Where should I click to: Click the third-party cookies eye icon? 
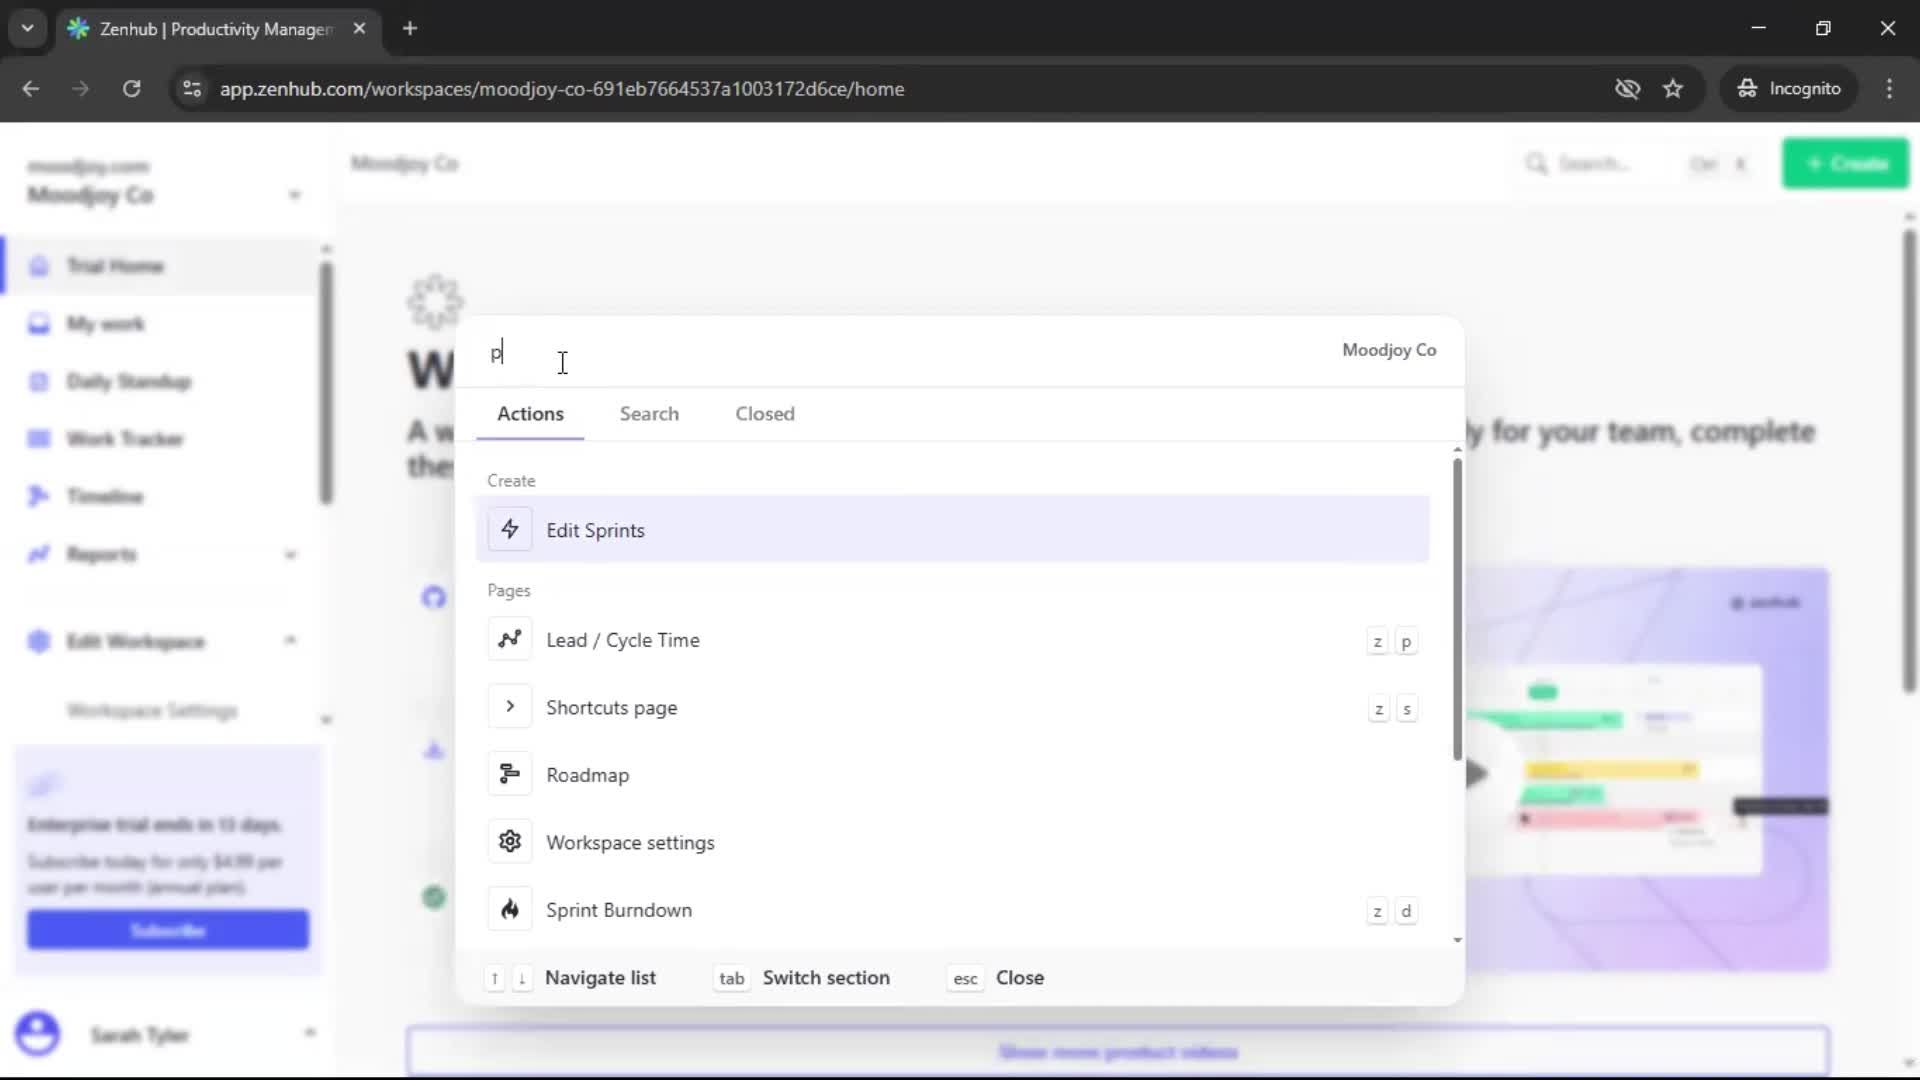click(1628, 89)
